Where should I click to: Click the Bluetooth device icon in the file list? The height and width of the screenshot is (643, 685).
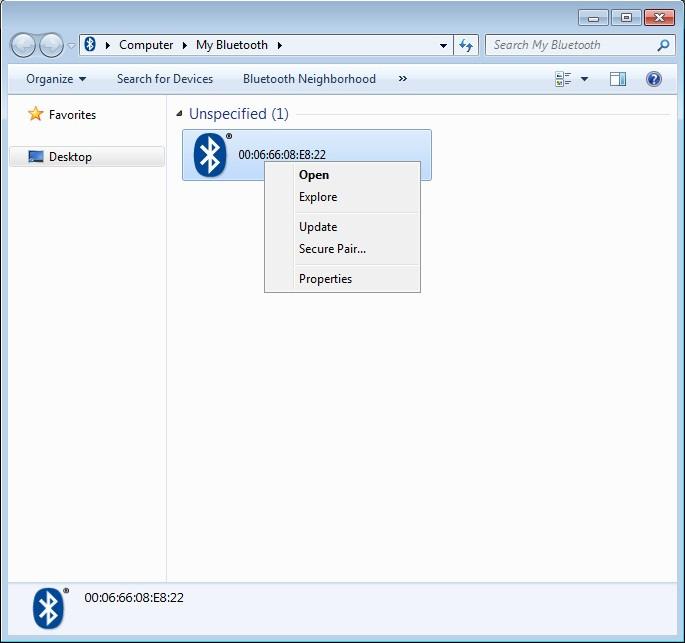point(211,155)
